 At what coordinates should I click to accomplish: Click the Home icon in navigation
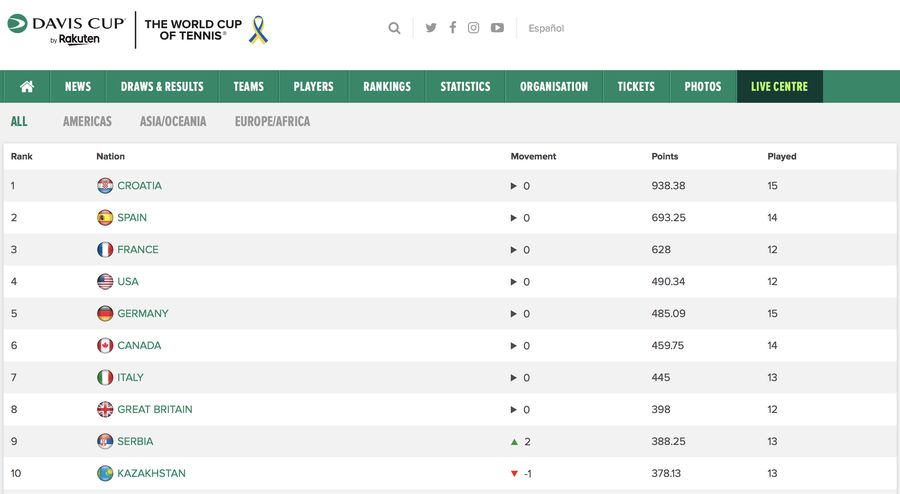pos(27,87)
